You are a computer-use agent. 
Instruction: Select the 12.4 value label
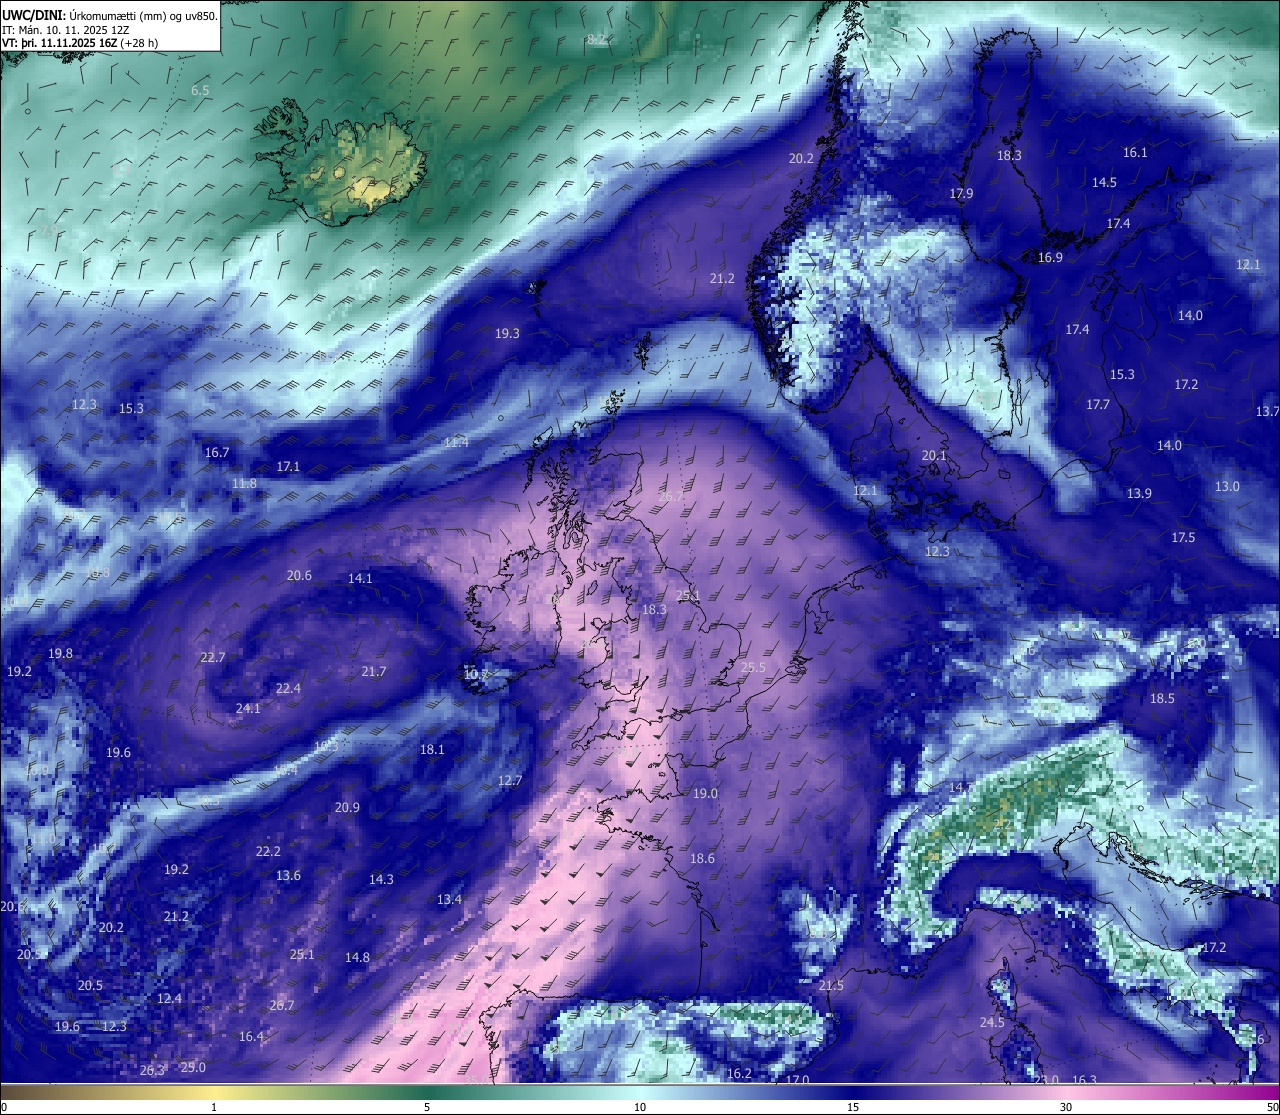tap(169, 999)
